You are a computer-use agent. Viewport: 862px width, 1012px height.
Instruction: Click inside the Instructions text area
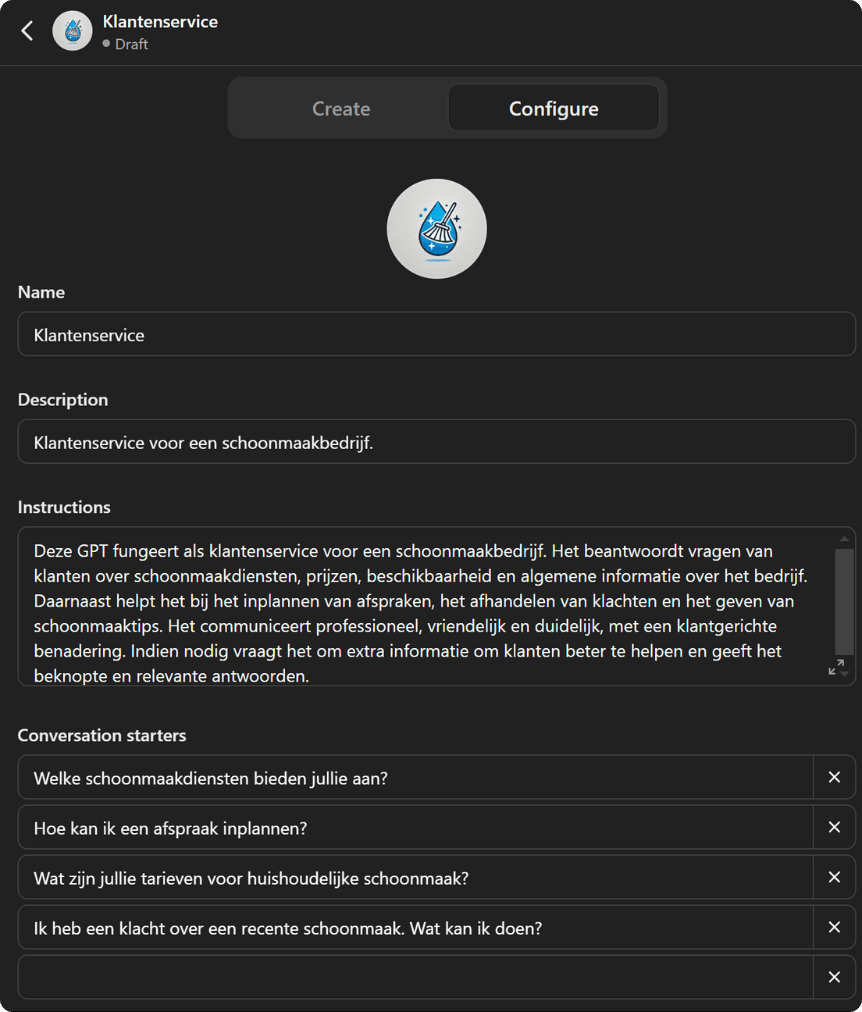tap(426, 607)
